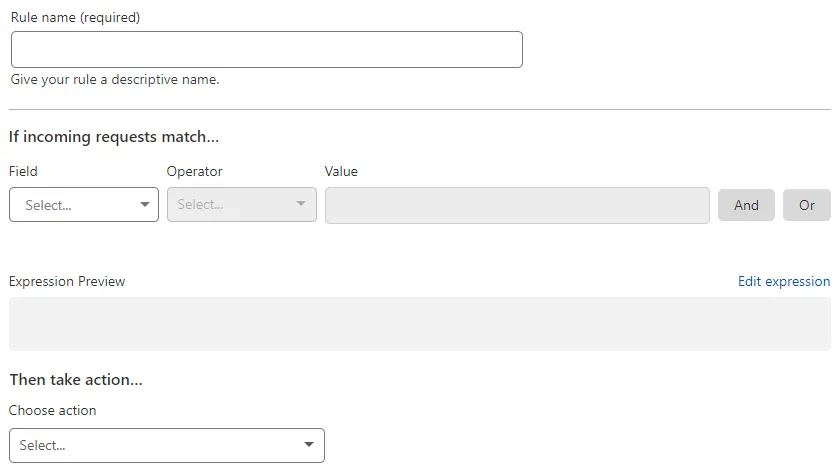Click the "Rule name (required)" label
This screenshot has height=473, width=839.
tap(75, 18)
